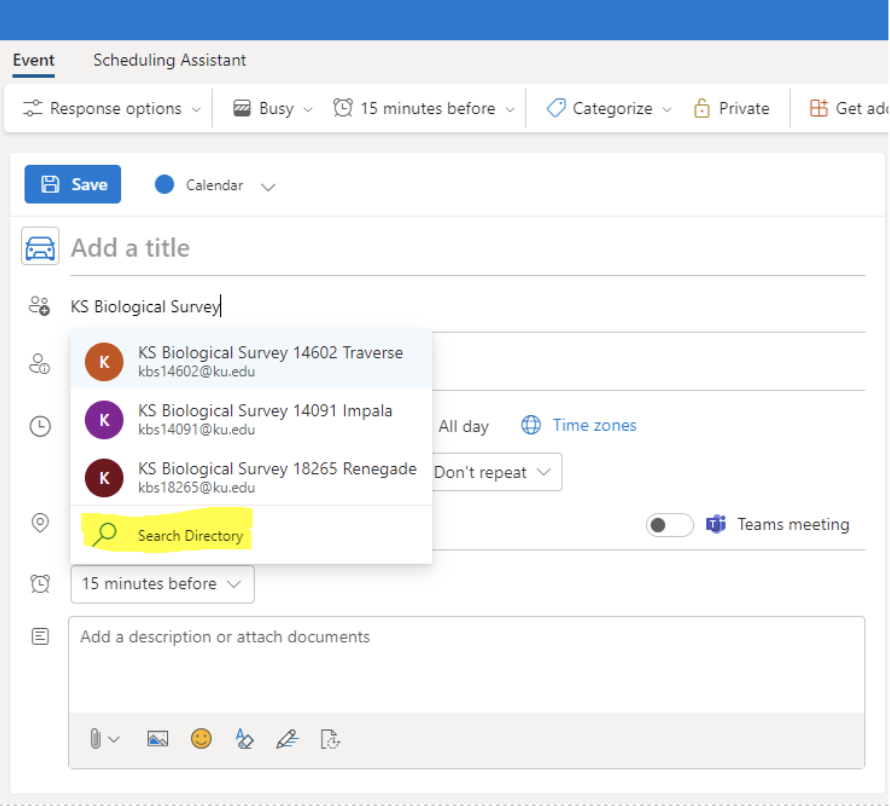Click the Search Directory magnifier icon
Viewport: 890px width, 806px height.
tap(104, 535)
